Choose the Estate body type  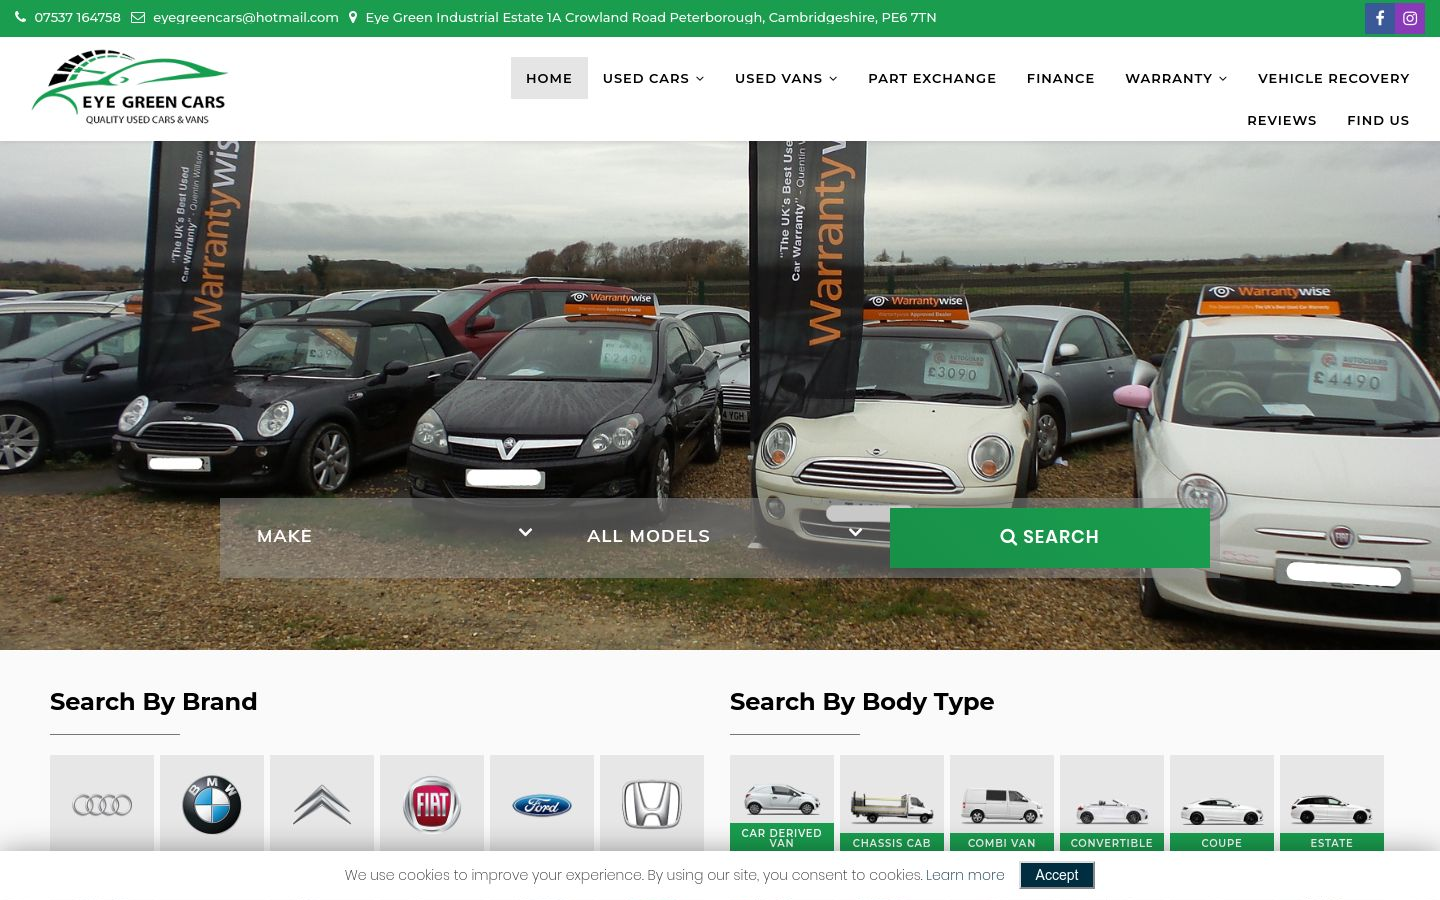1332,803
